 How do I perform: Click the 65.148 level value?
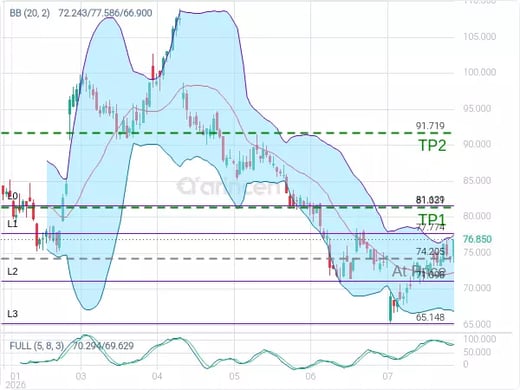point(430,317)
